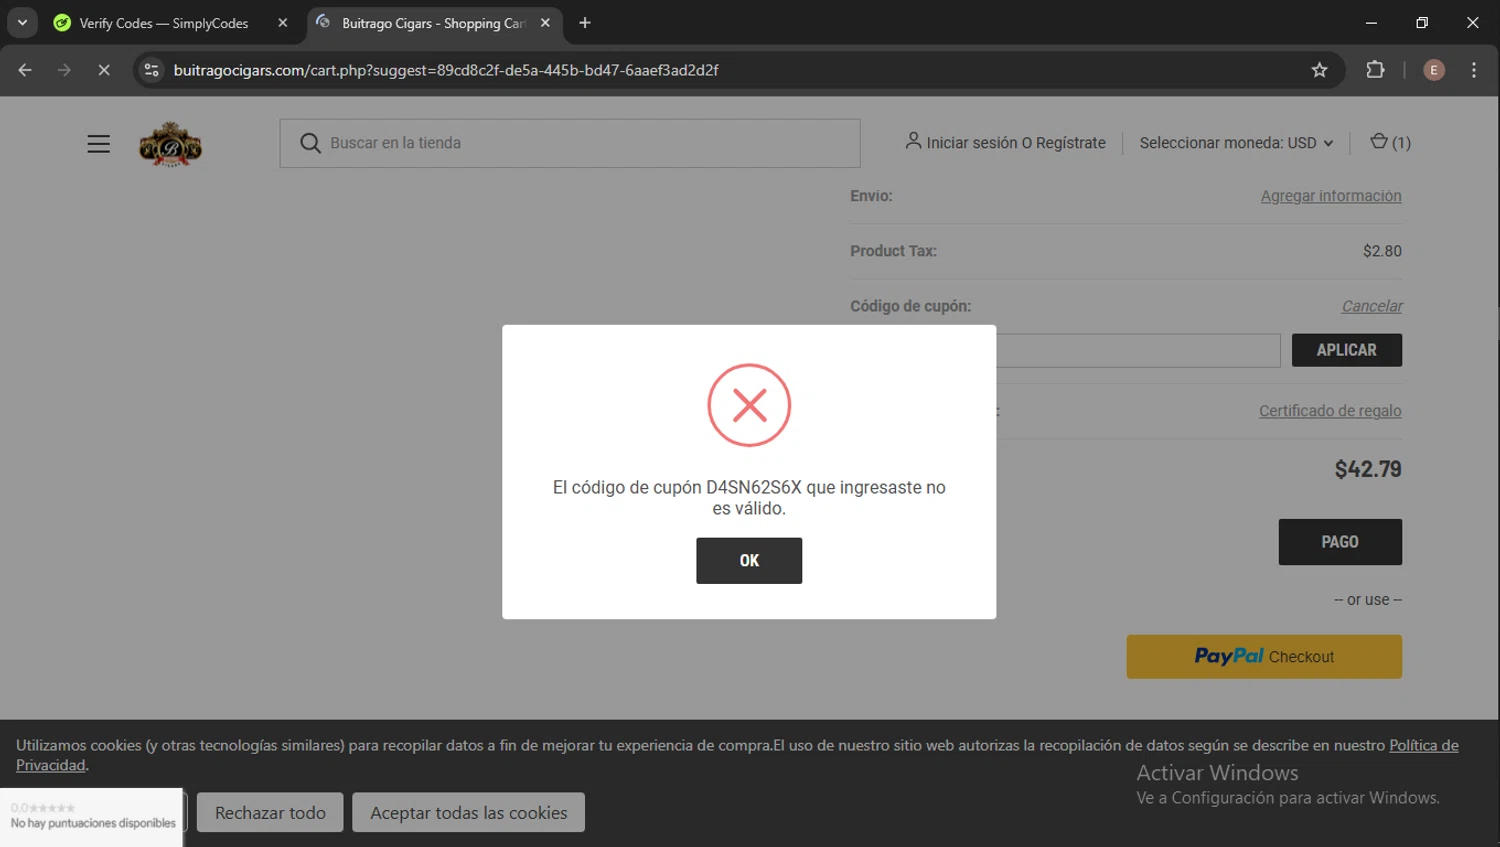Open Certificado de regalo link
The image size is (1500, 847).
coord(1330,411)
